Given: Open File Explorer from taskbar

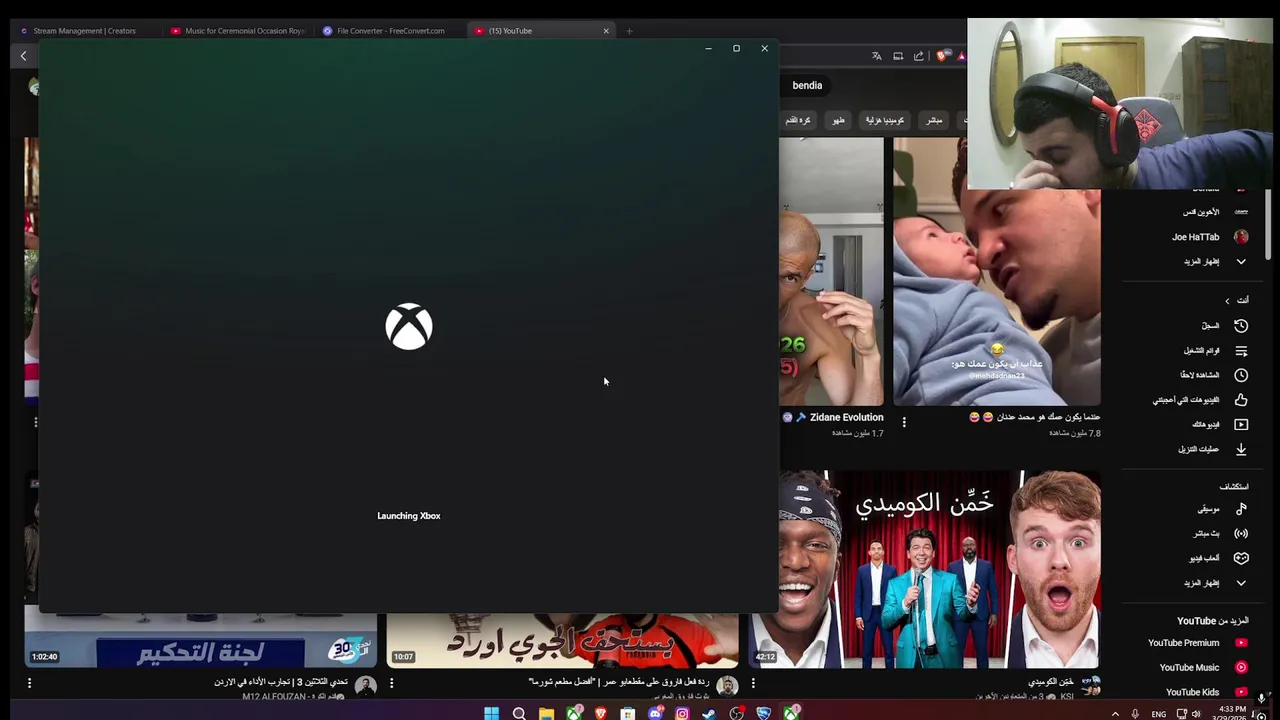Looking at the screenshot, I should coord(546,713).
